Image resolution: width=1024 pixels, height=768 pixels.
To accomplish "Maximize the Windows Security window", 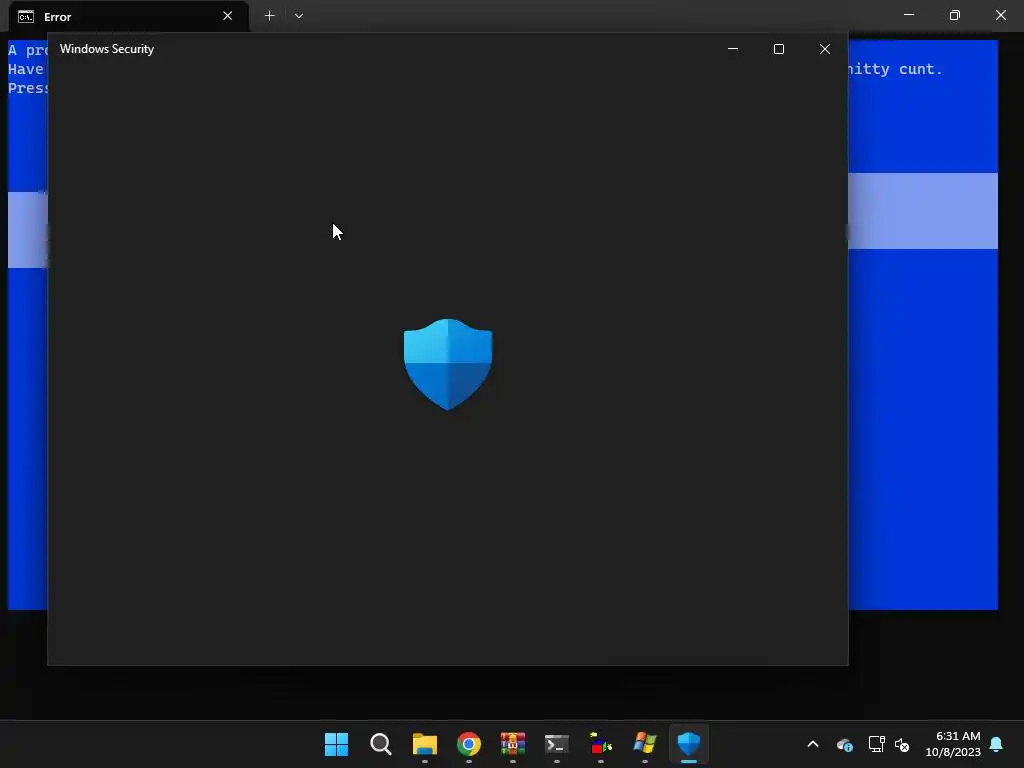I will [x=778, y=49].
